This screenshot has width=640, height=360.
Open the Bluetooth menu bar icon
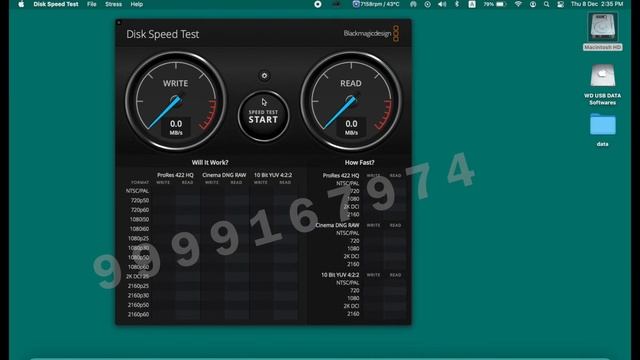457,4
